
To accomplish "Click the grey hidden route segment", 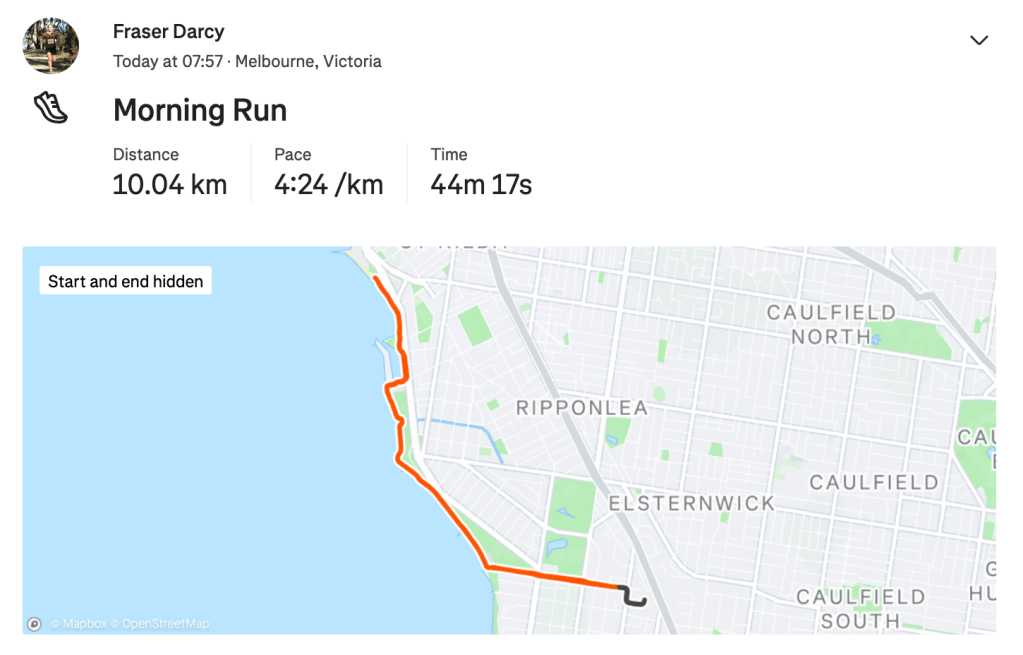I will coord(632,599).
